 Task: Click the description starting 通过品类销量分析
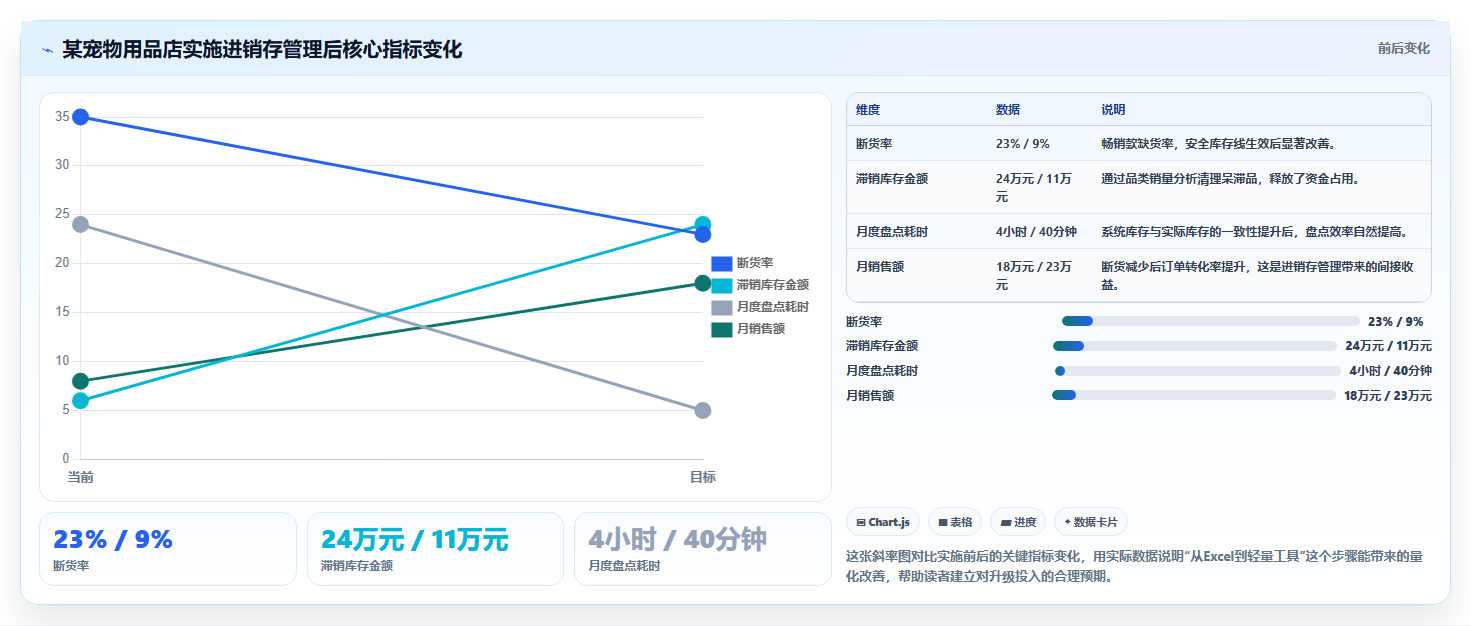coord(1230,179)
